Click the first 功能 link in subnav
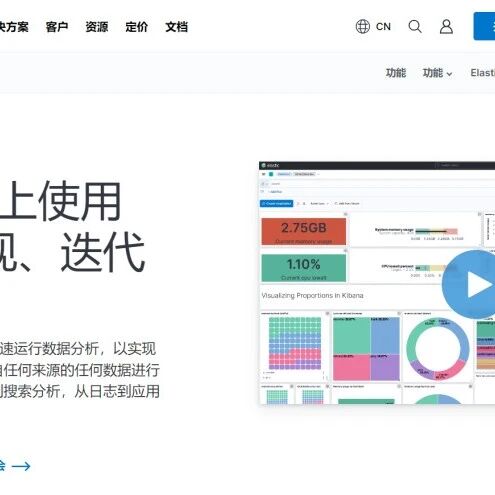495x495 pixels. [x=396, y=73]
